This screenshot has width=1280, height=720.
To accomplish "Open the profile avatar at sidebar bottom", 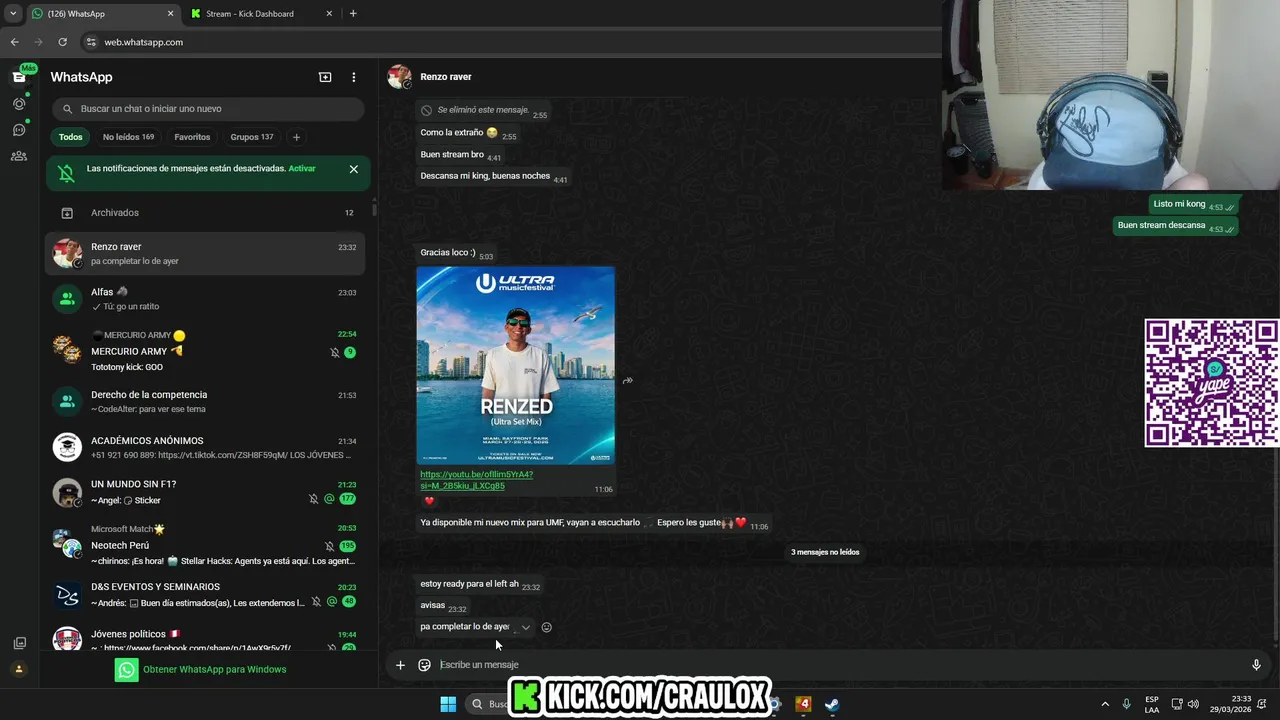I will 19,669.
